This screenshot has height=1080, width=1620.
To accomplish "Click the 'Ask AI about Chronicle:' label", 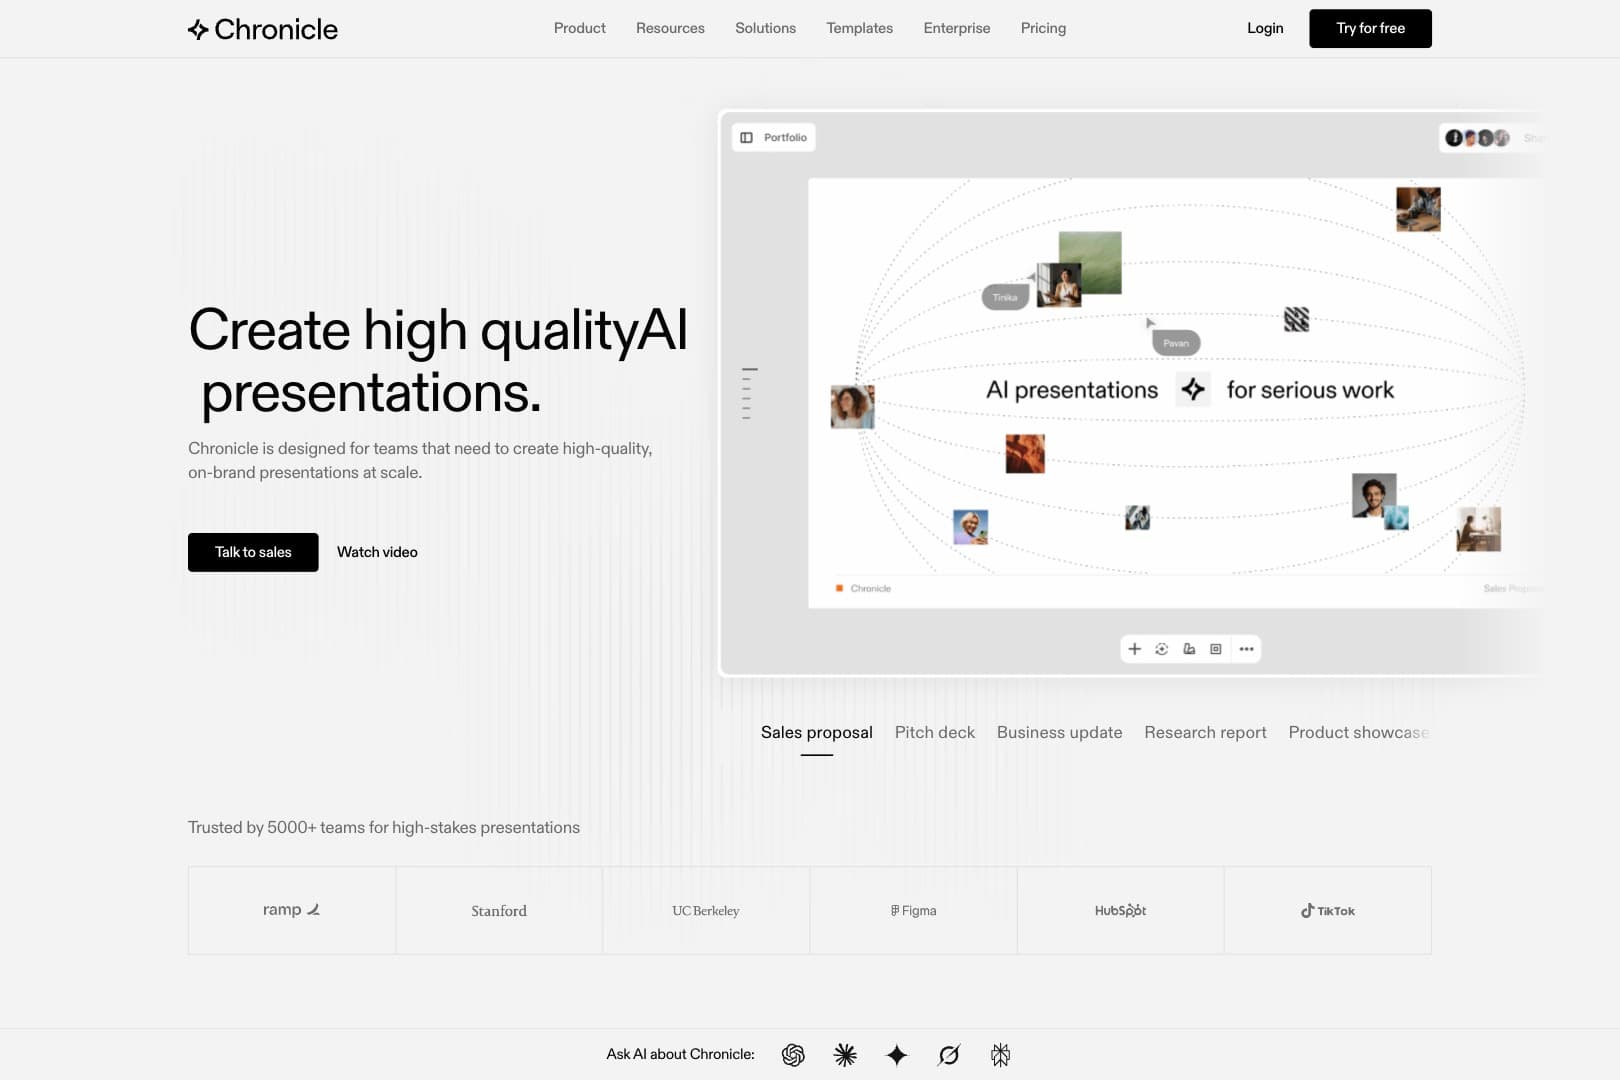I will (680, 1054).
